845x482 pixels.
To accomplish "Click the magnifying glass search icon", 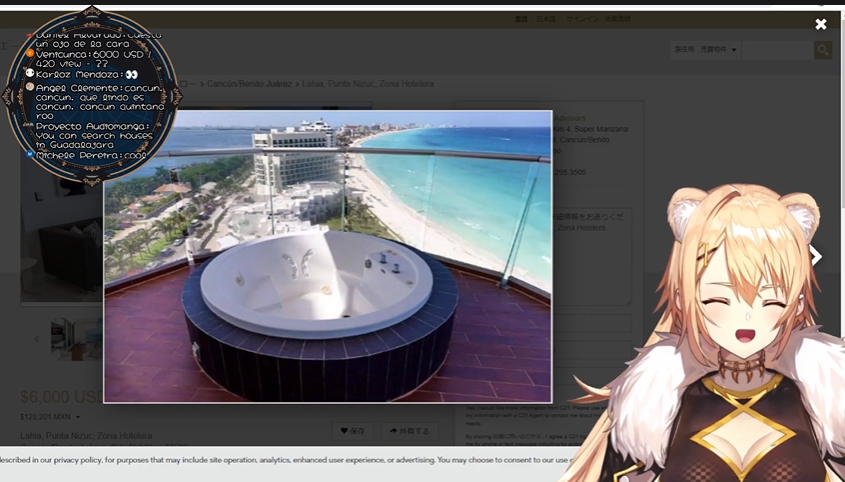I will [823, 50].
